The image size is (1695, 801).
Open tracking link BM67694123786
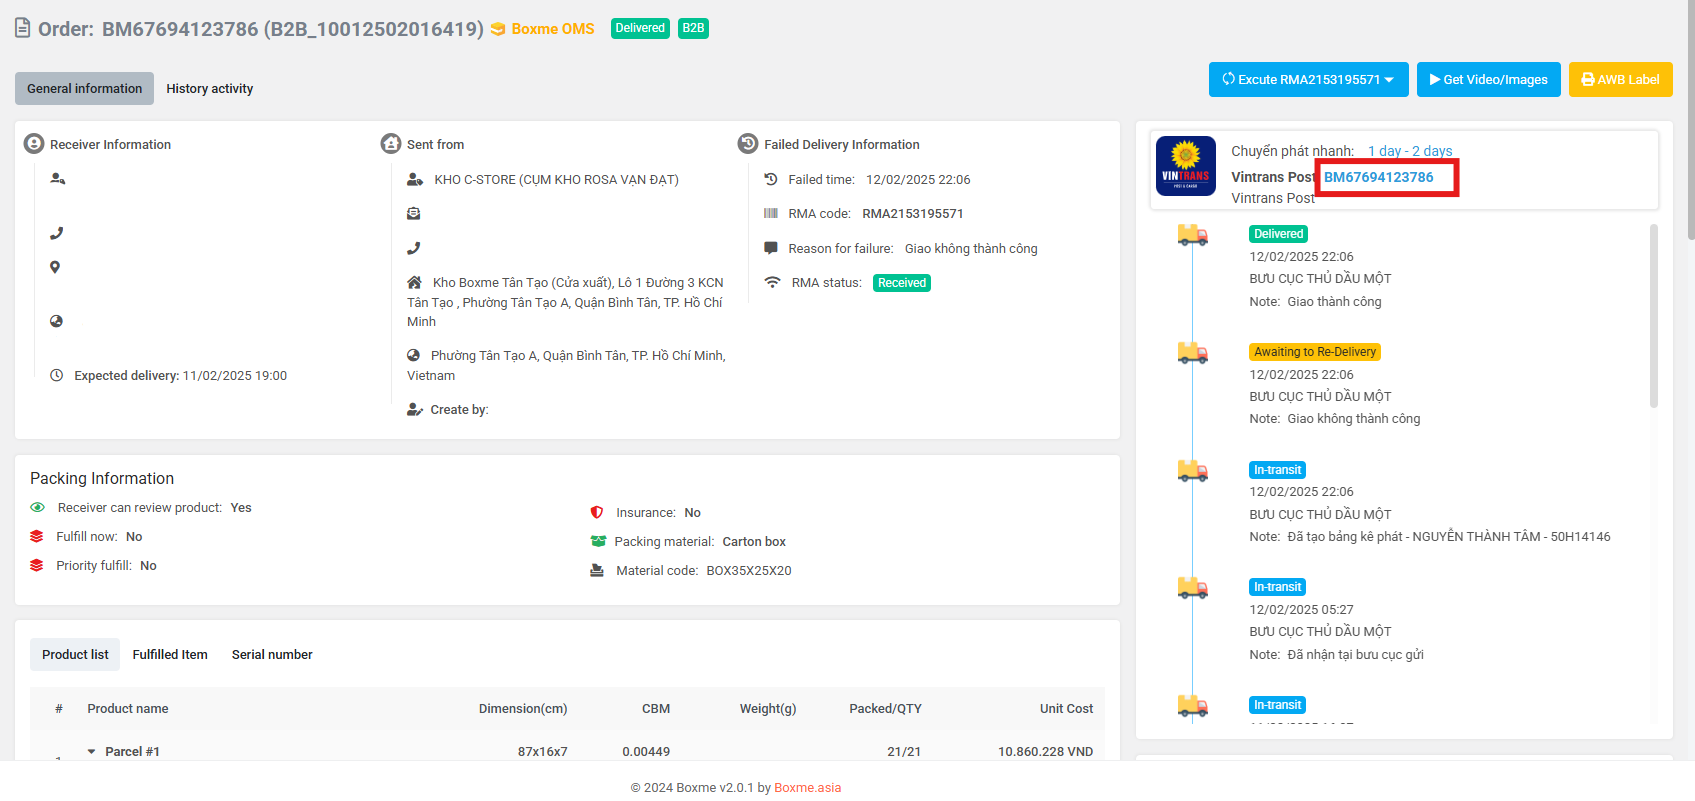[x=1378, y=177]
